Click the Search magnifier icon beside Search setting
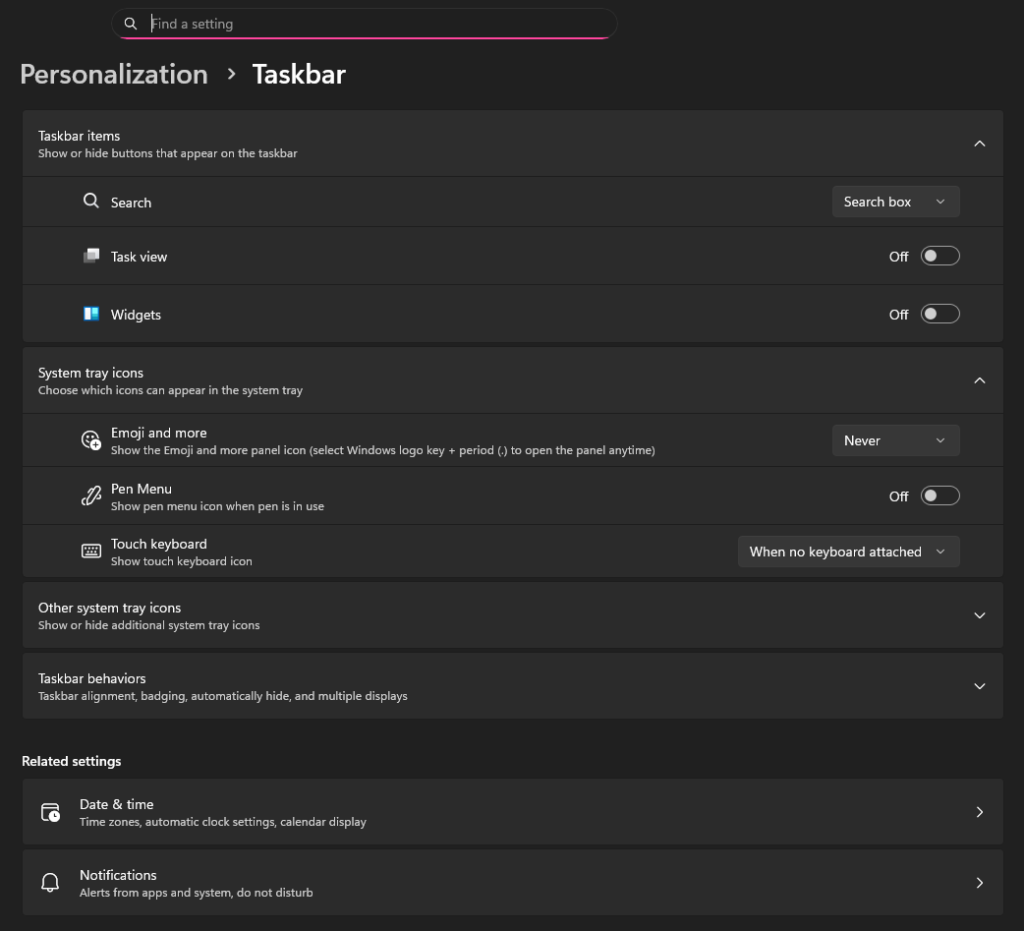The height and width of the screenshot is (931, 1024). click(x=90, y=201)
